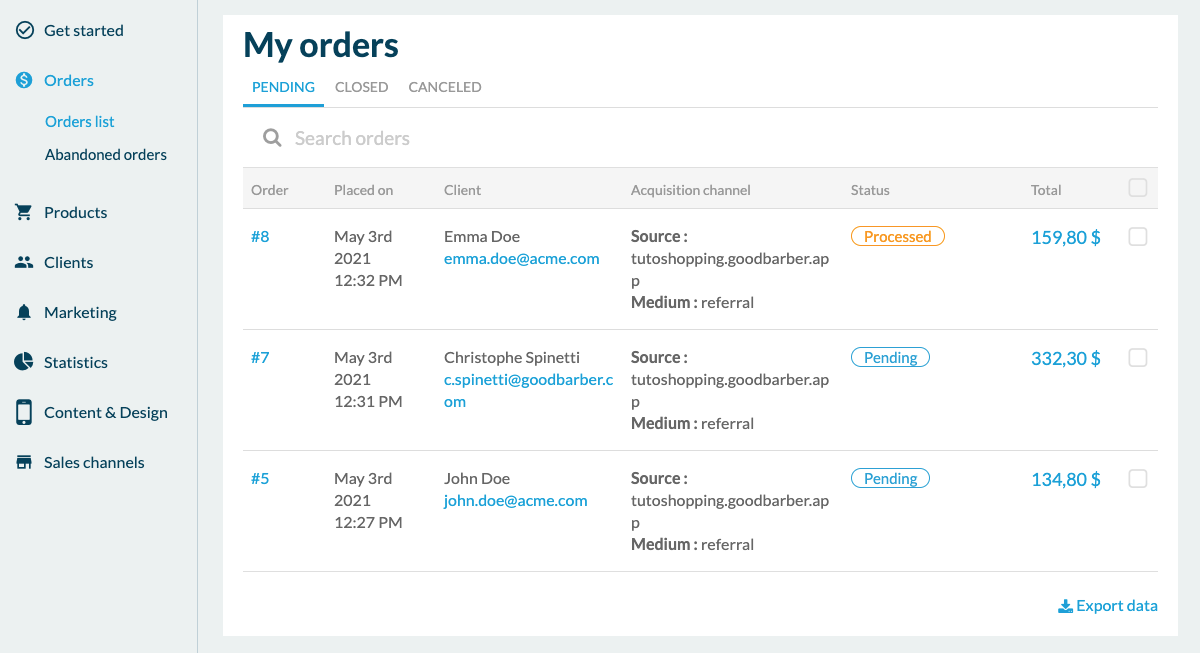
Task: Open Products via the cart icon
Action: click(x=24, y=212)
